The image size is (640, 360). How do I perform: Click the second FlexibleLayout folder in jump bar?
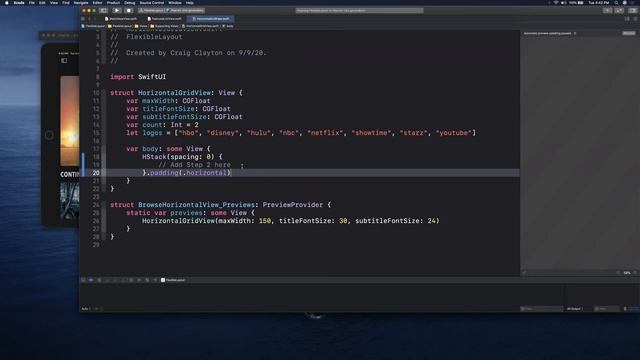(120, 26)
